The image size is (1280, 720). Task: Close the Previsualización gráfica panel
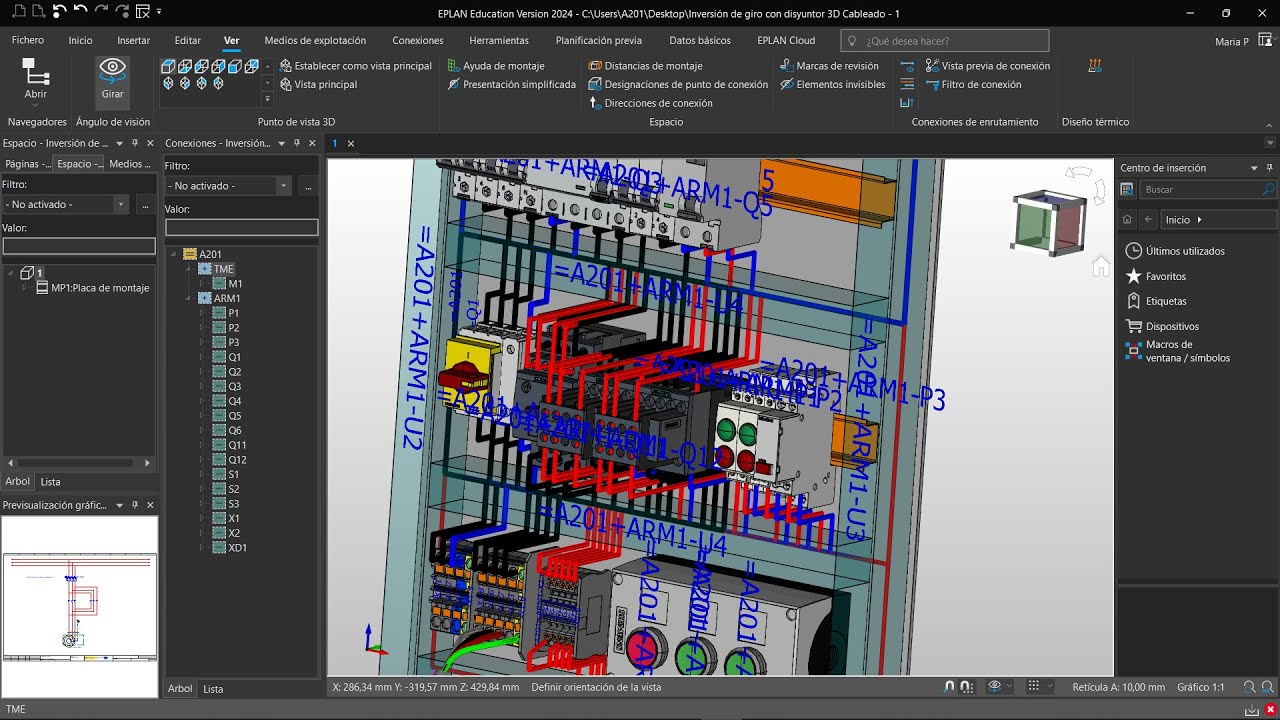pyautogui.click(x=150, y=506)
